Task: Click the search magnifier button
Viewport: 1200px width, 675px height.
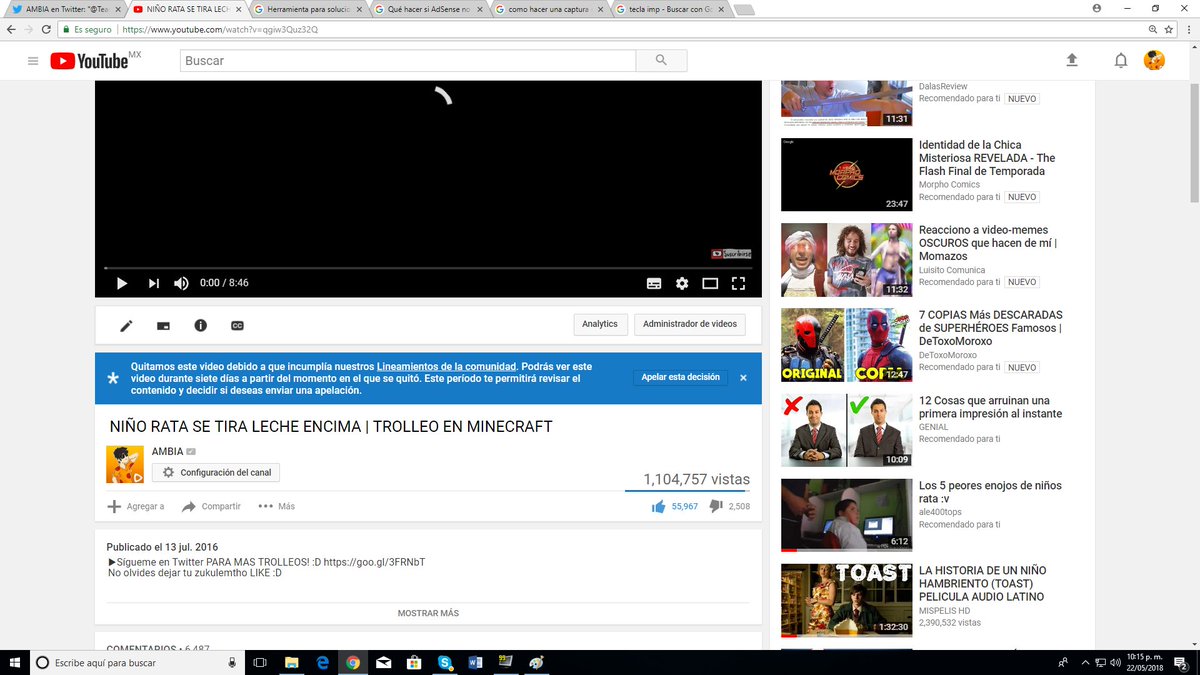Action: click(661, 61)
